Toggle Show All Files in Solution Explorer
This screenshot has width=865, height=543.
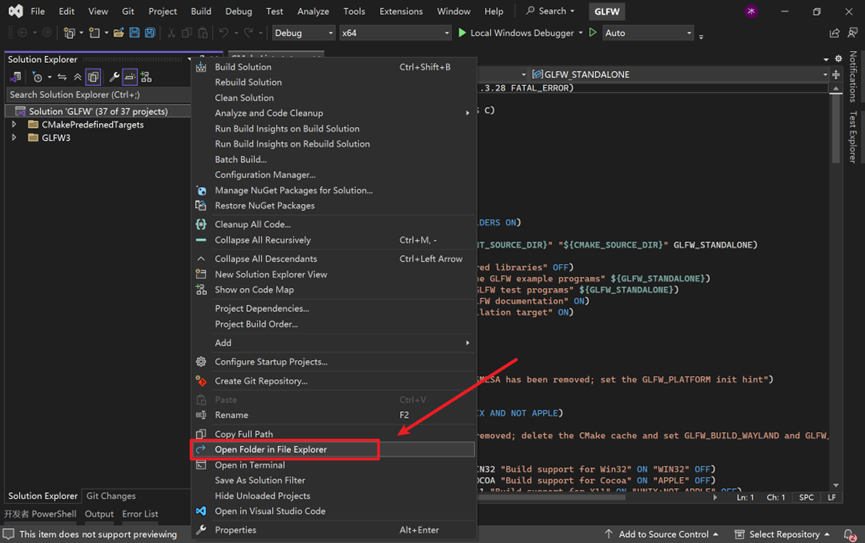pos(93,77)
